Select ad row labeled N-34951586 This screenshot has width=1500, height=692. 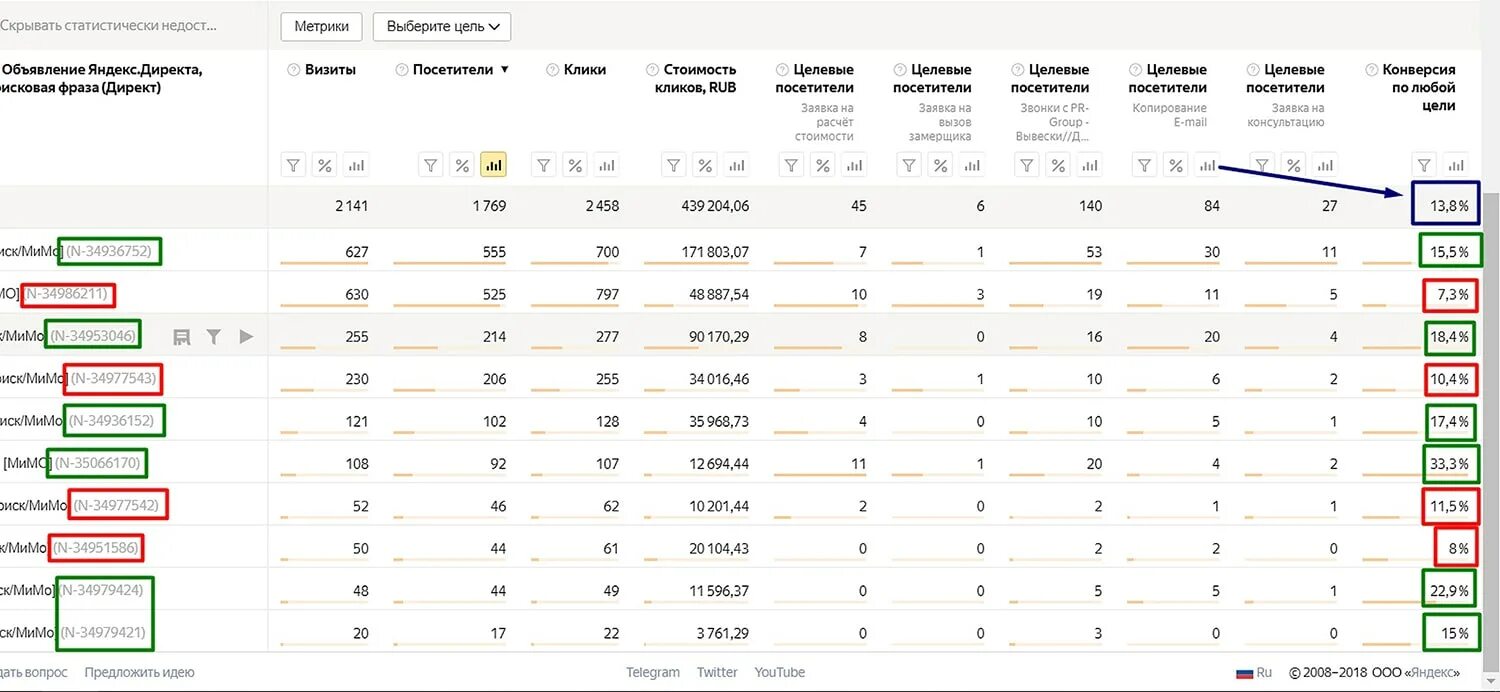[96, 547]
